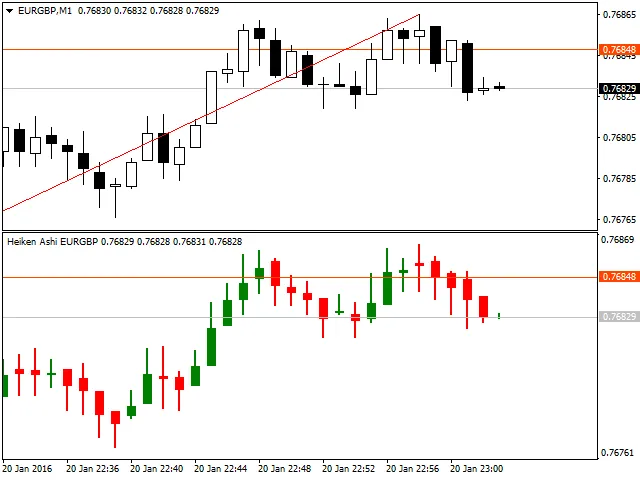Click the 0.76865 price scale value
Viewport: 640px width, 480px height.
click(619, 15)
